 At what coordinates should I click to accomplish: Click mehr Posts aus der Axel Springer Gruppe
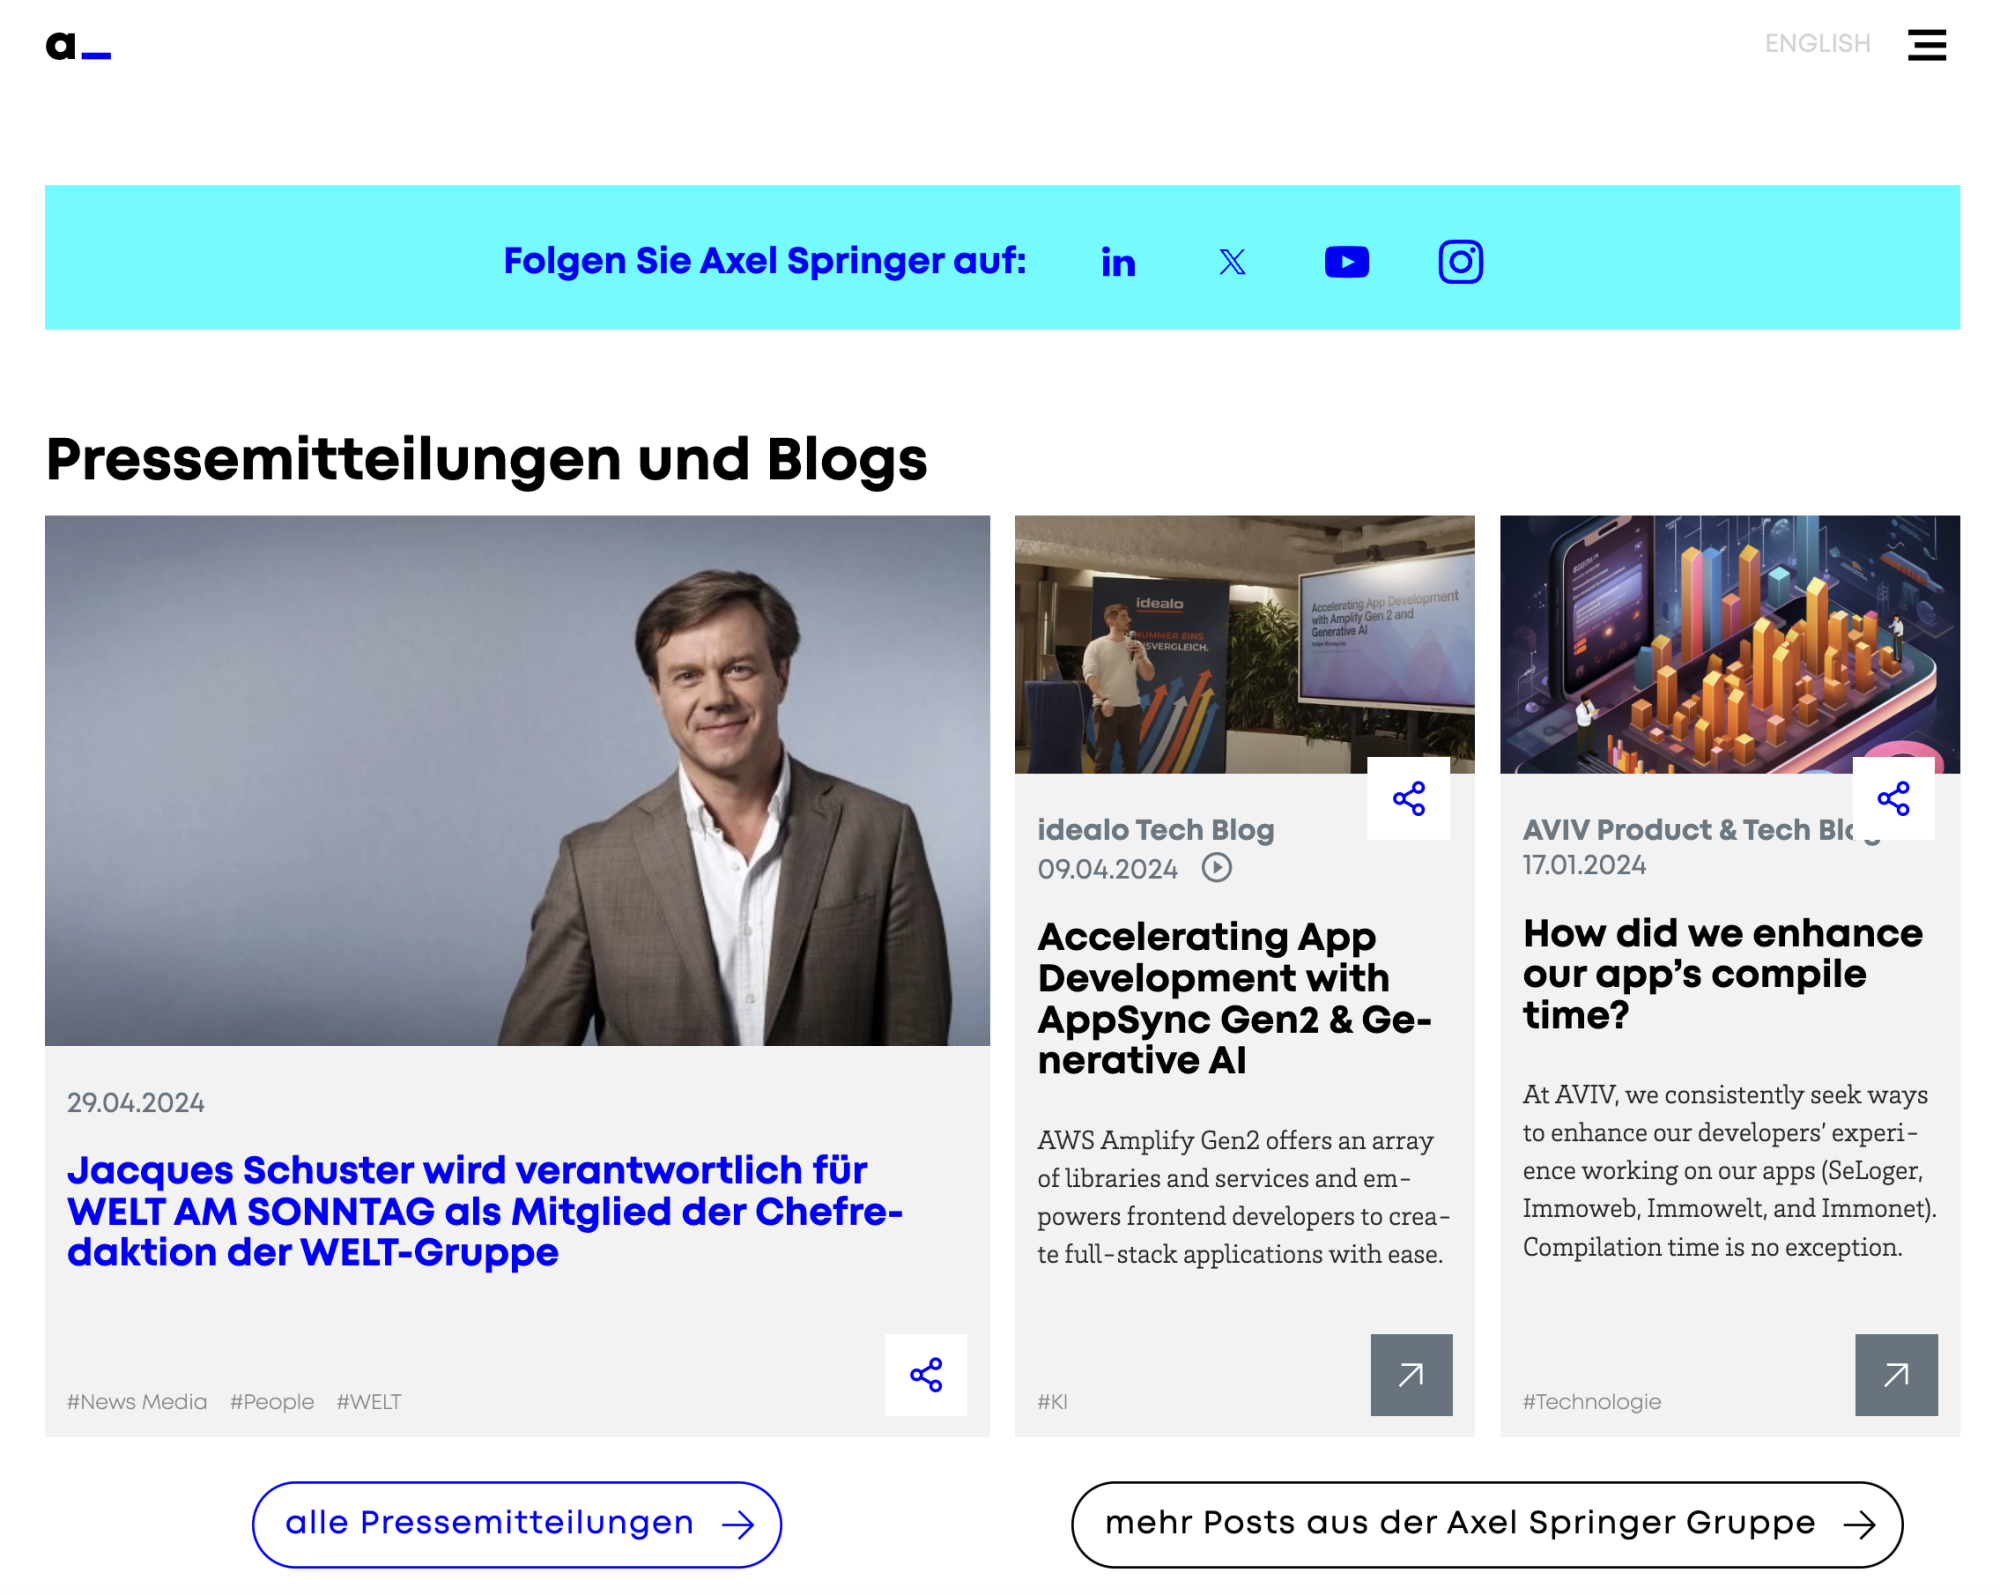[x=1486, y=1523]
